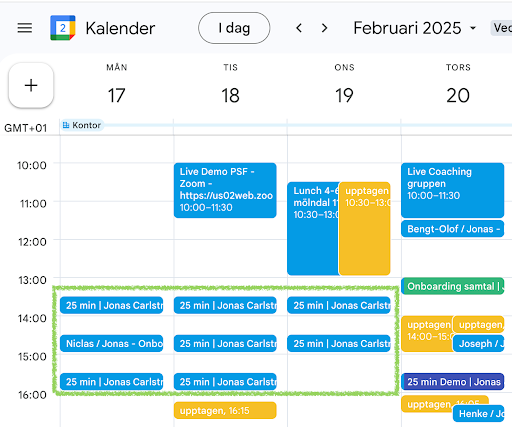Open the Vecka view selector
This screenshot has width=512, height=427.
click(501, 28)
